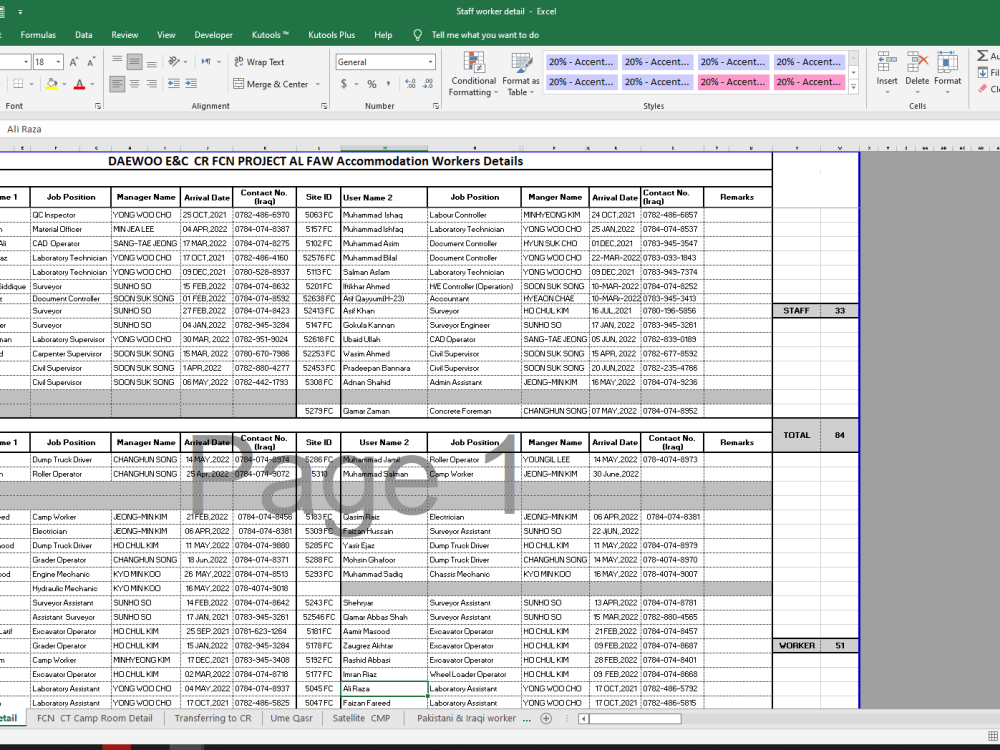
Task: Switch to Ume Qasr sheet
Action: tap(291, 718)
